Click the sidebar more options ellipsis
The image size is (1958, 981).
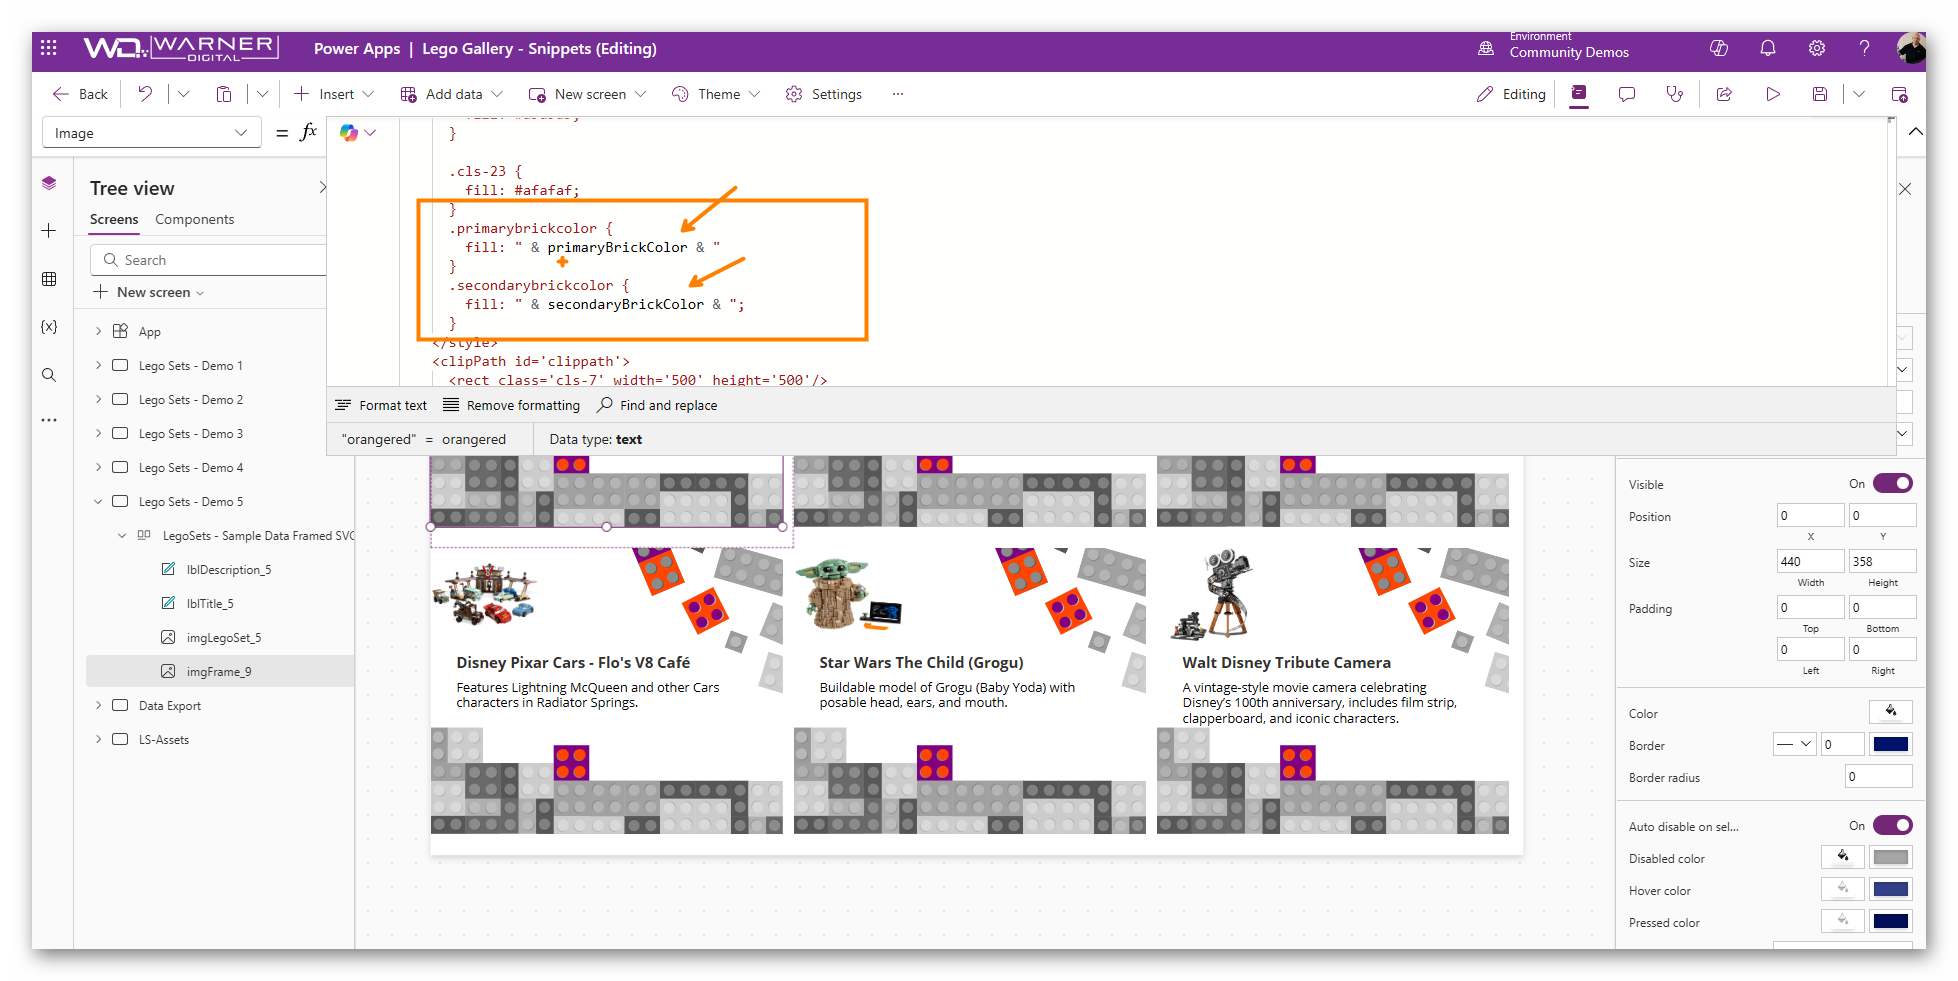click(49, 420)
